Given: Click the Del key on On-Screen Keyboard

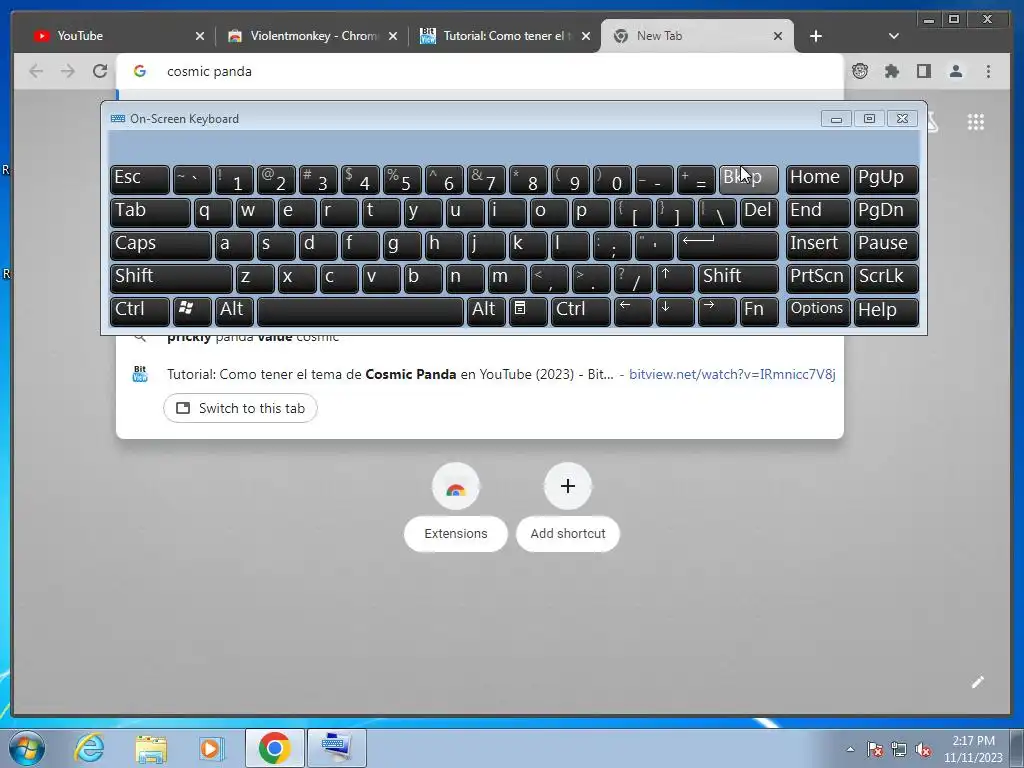Looking at the screenshot, I should point(760,212).
